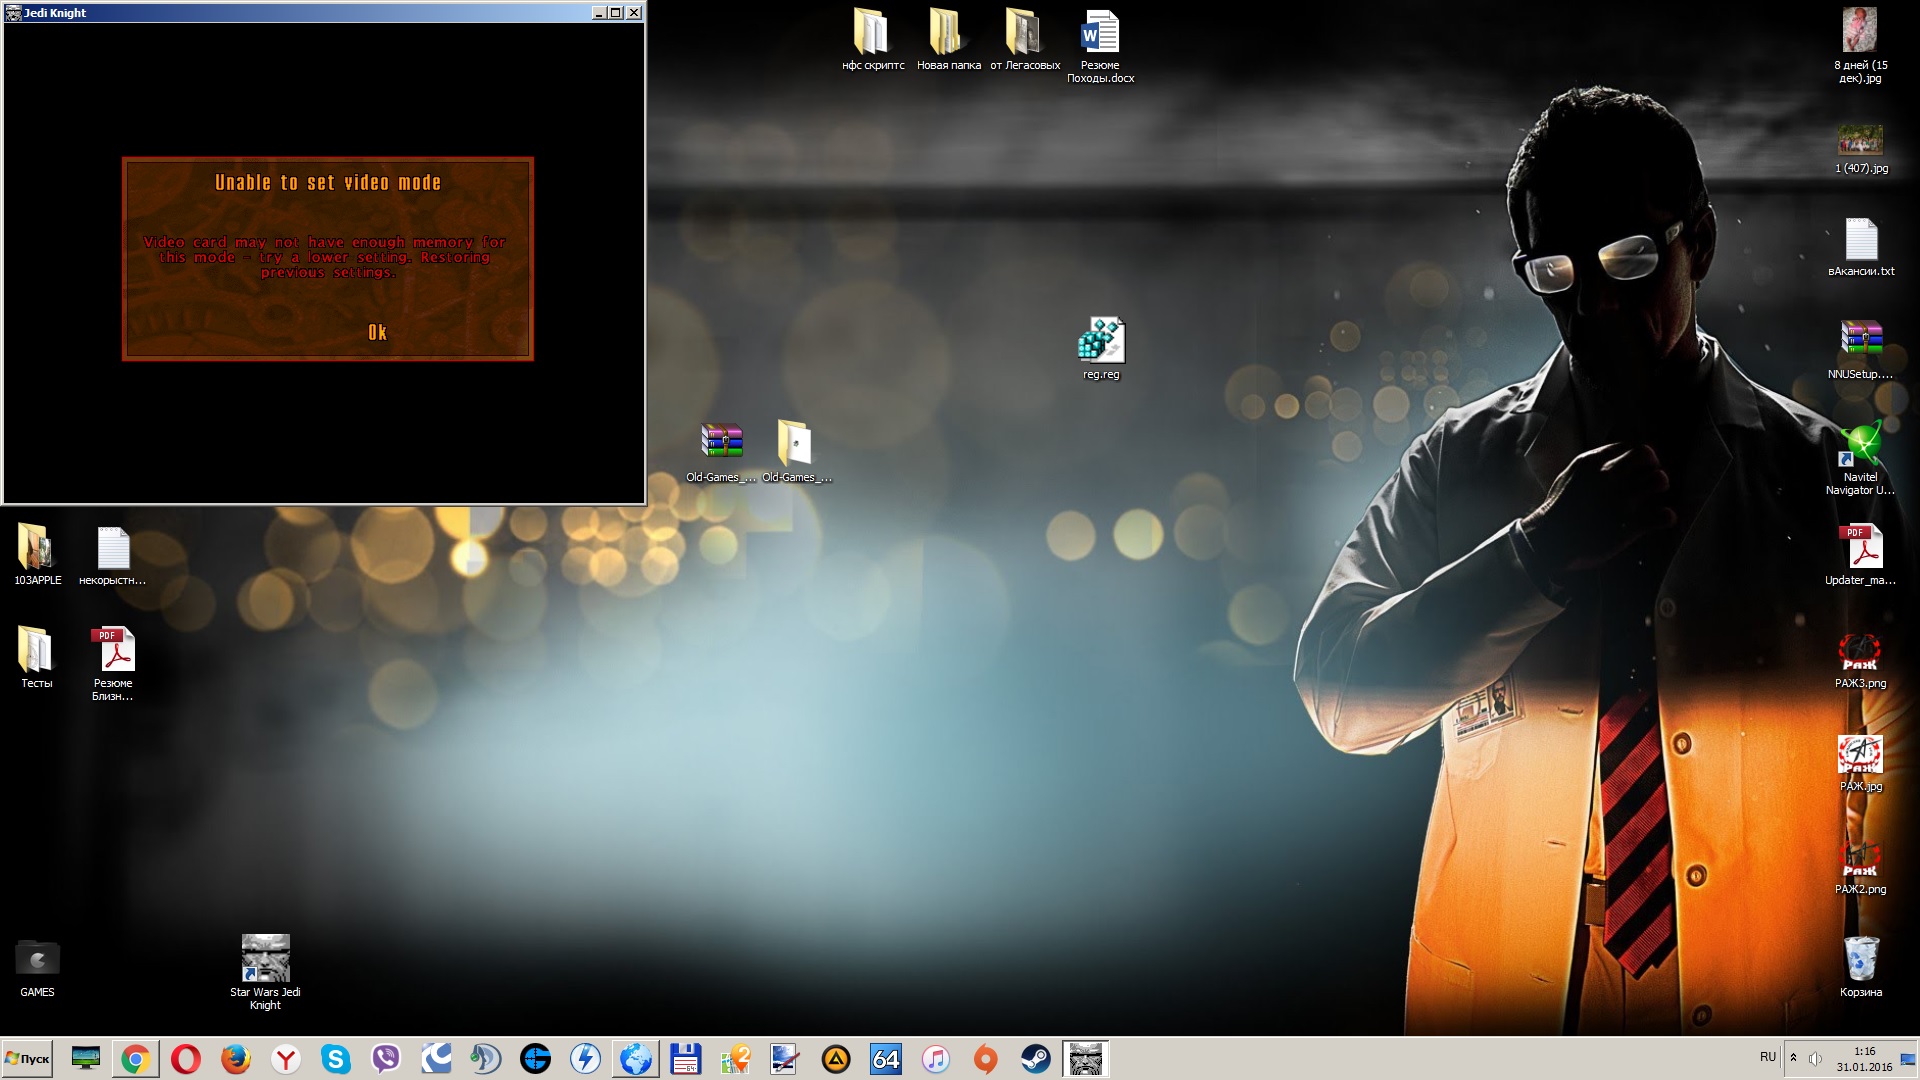This screenshot has width=1920, height=1080.
Task: Open Origin from the taskbar
Action: pyautogui.click(x=986, y=1059)
